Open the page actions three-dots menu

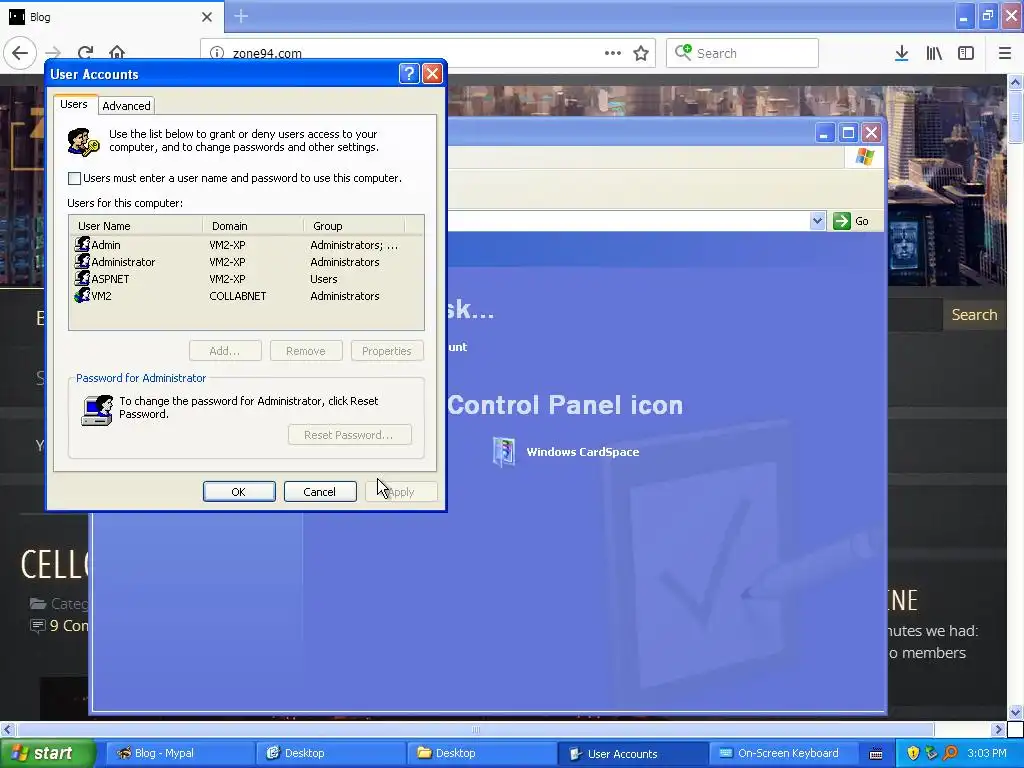click(x=613, y=53)
